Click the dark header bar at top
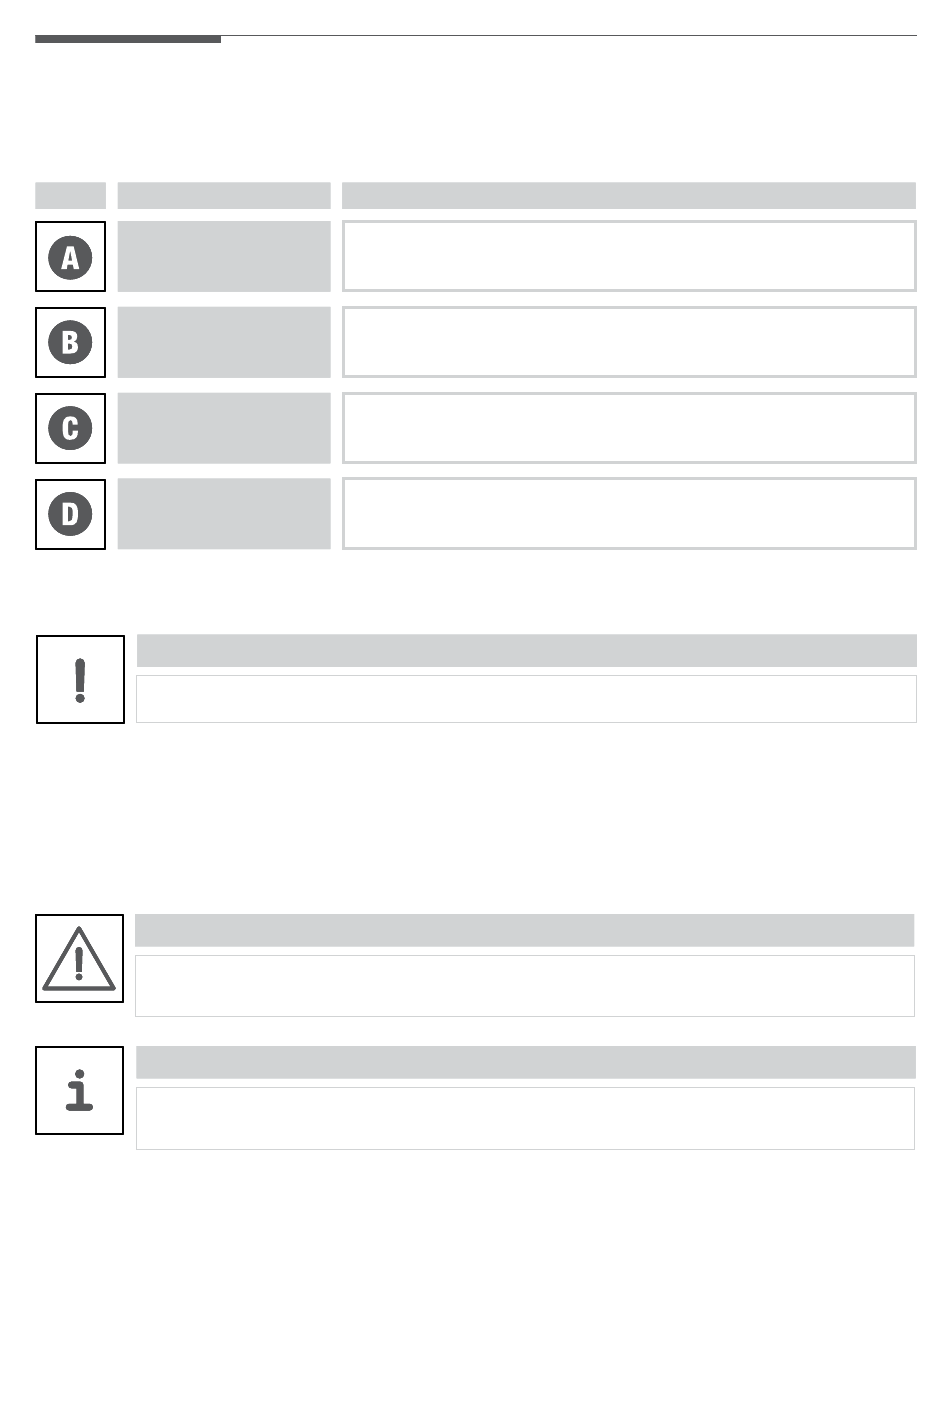Screen dimensions: 950x1413 click(128, 39)
